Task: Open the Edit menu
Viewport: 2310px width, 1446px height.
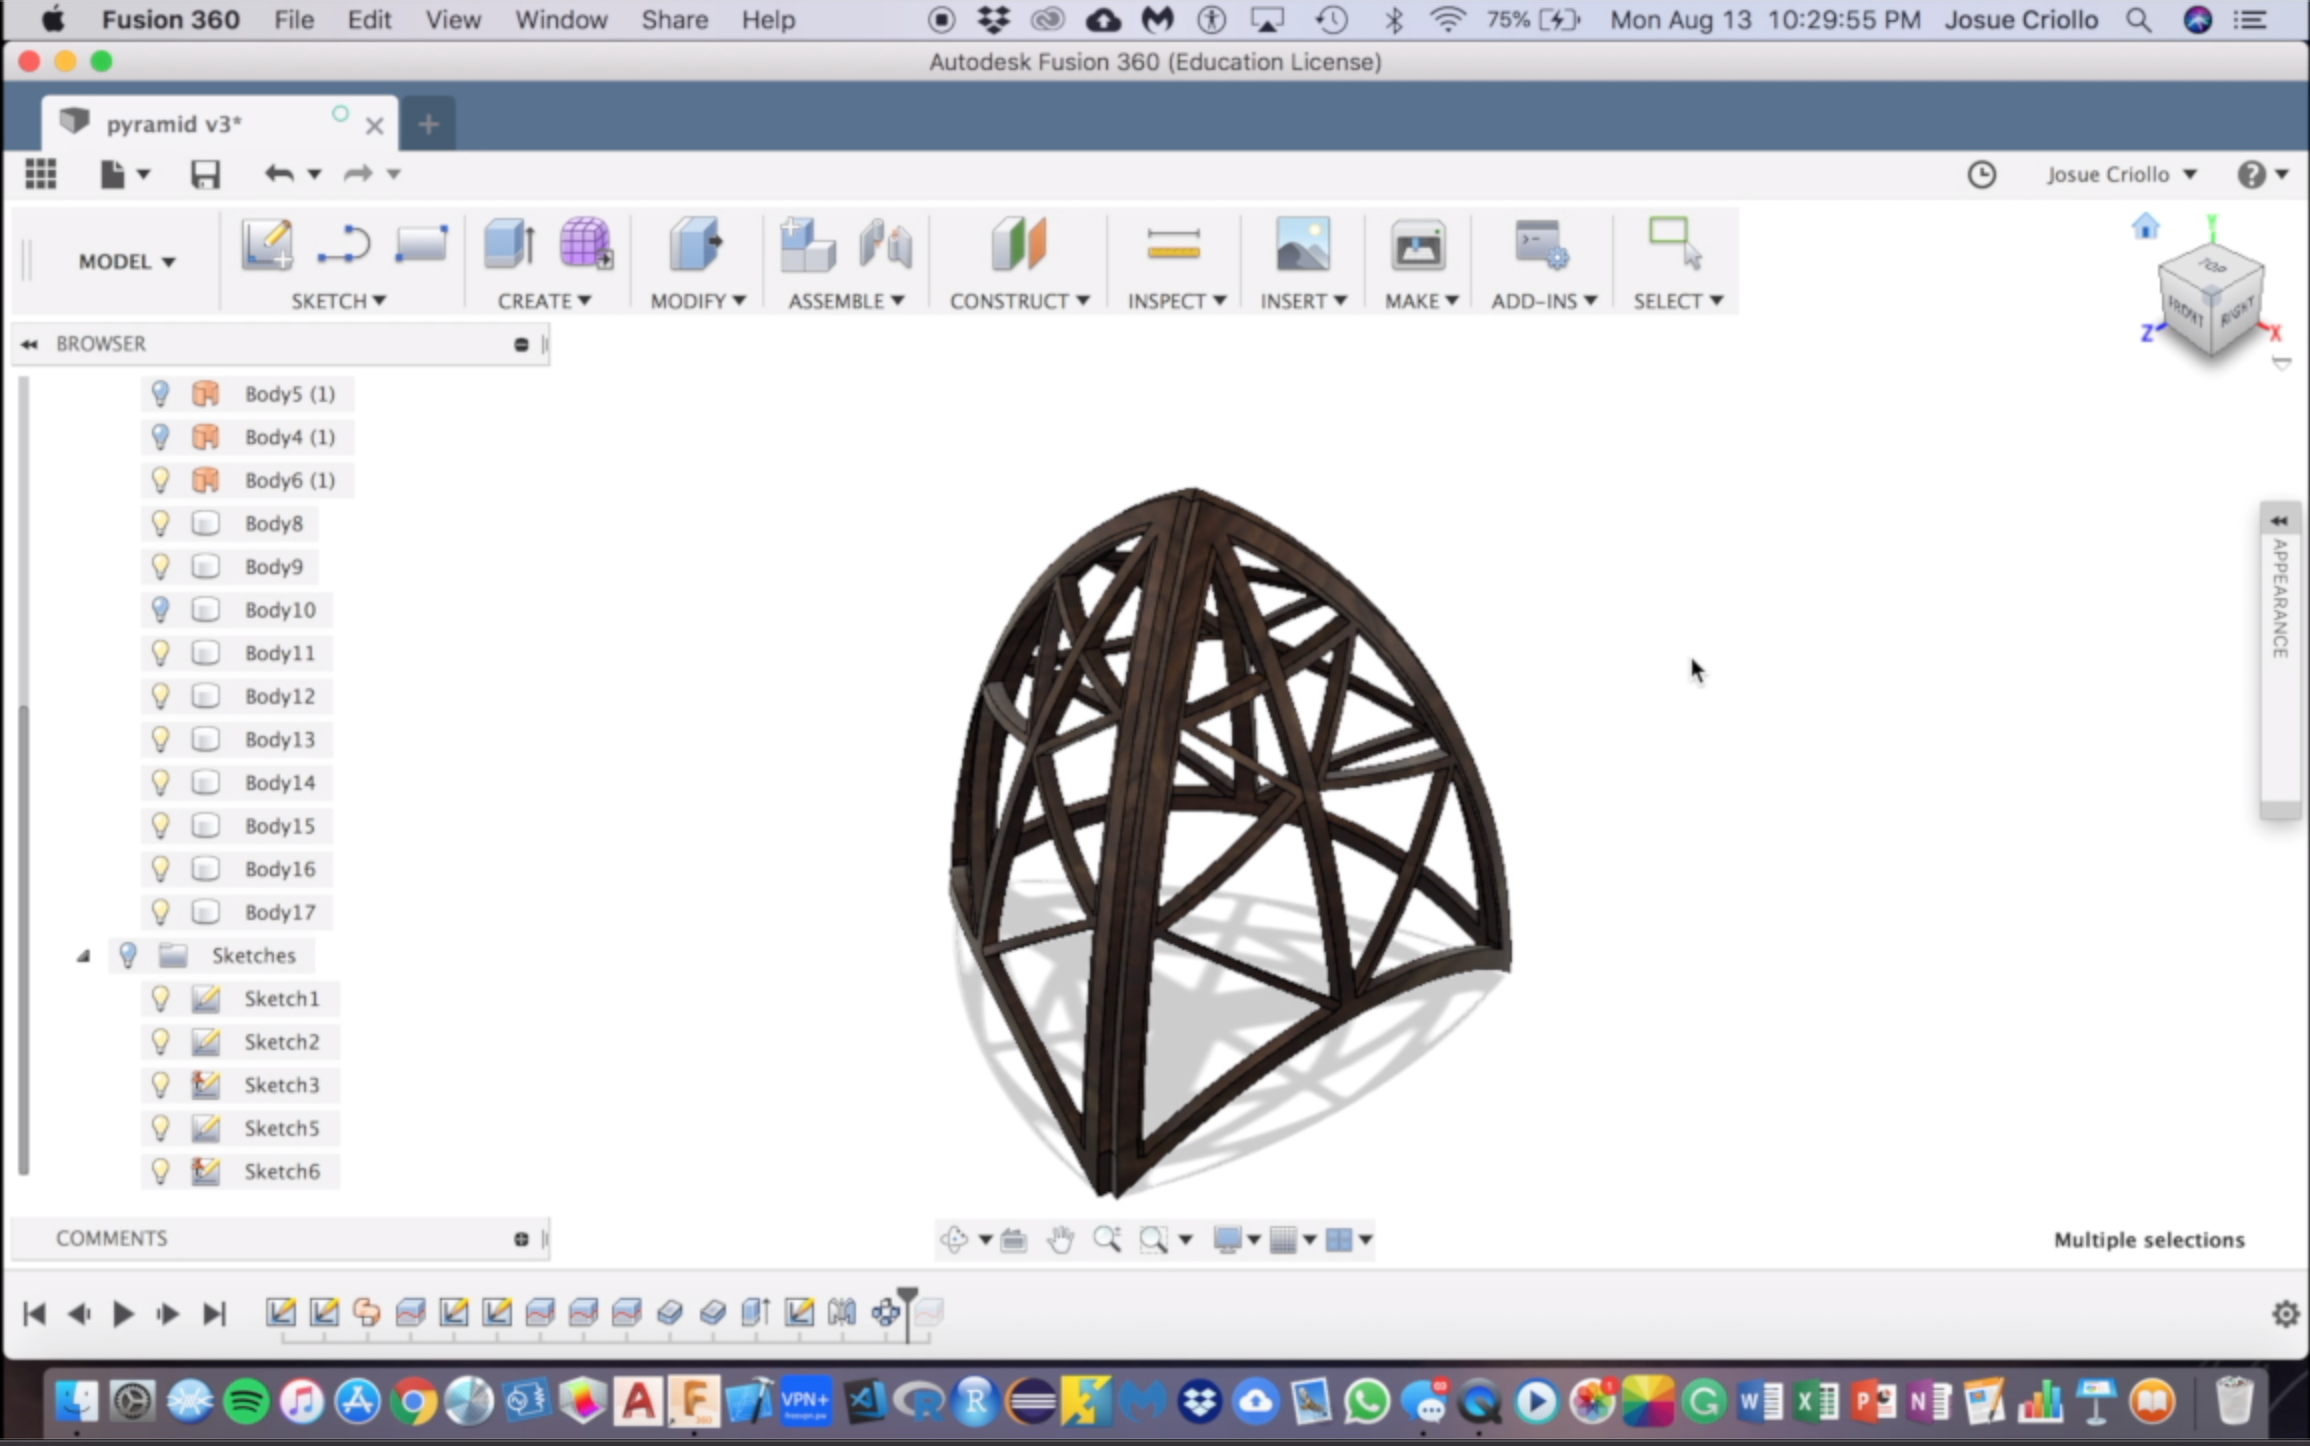Action: (x=369, y=20)
